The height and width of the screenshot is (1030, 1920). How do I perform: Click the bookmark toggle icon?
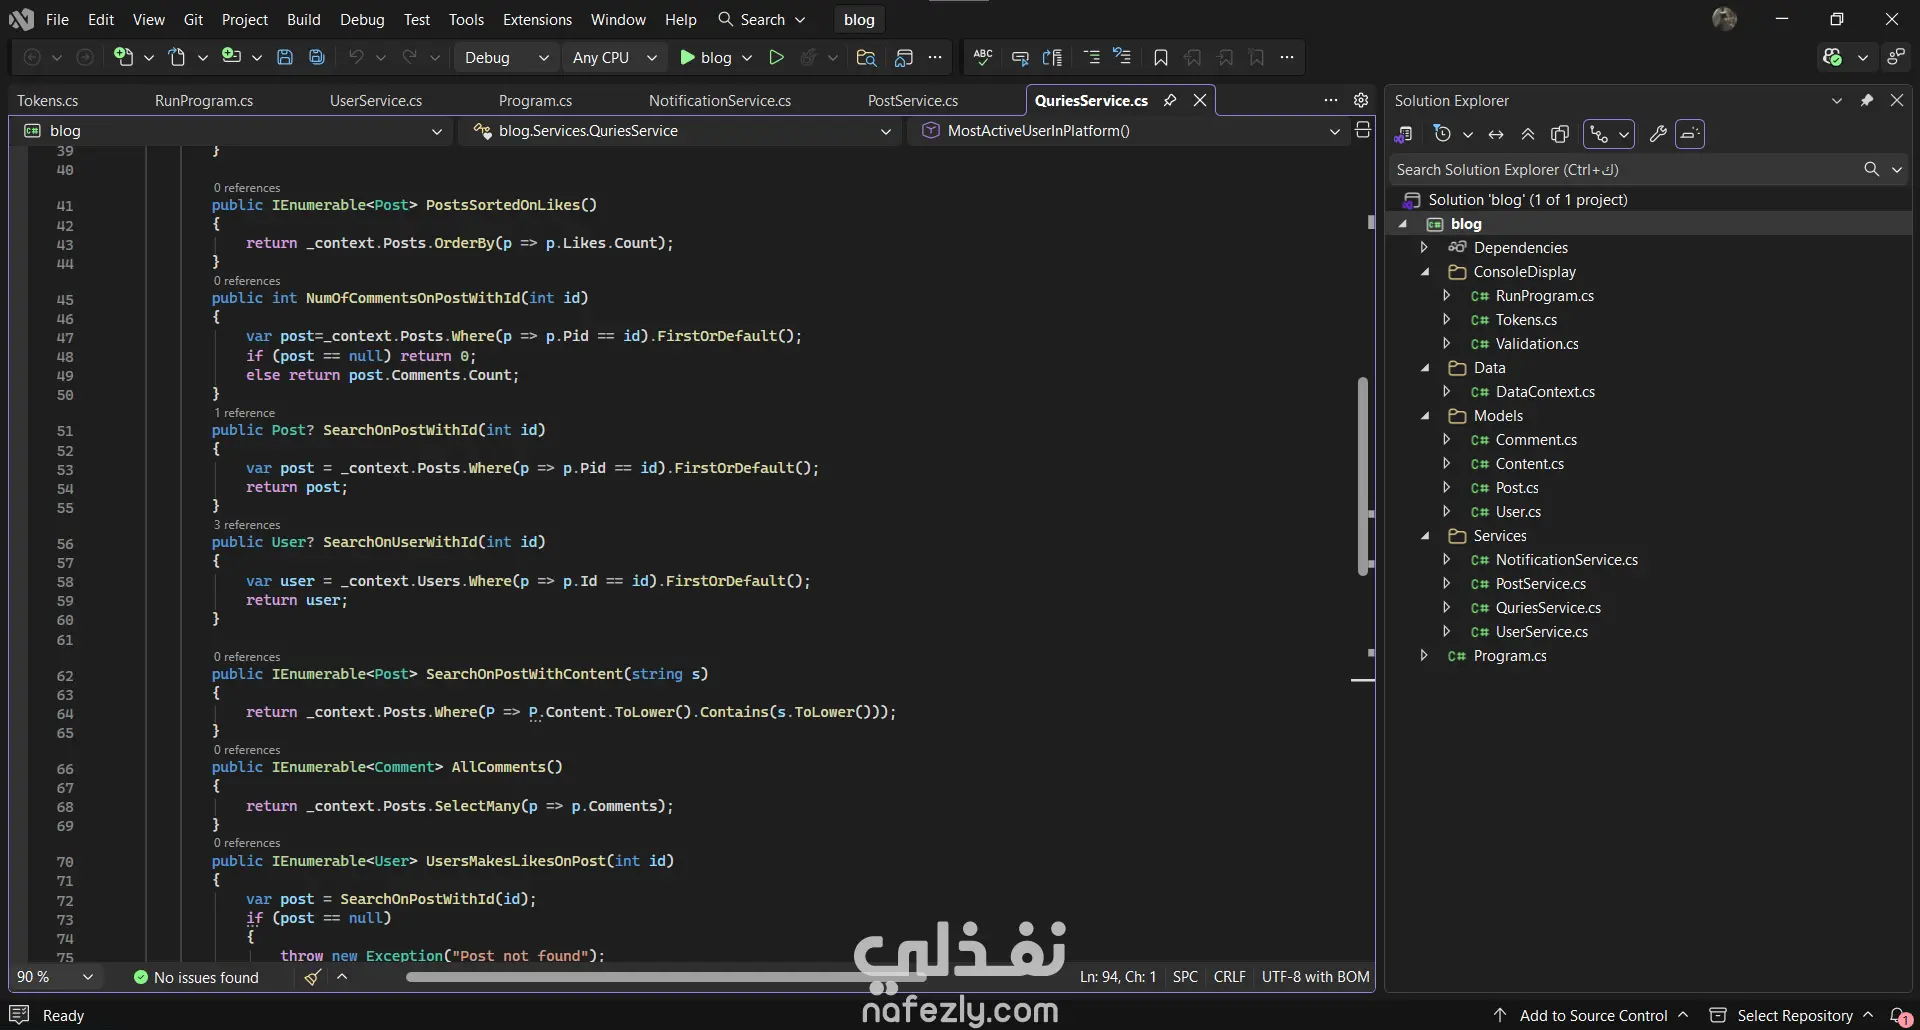pos(1160,57)
